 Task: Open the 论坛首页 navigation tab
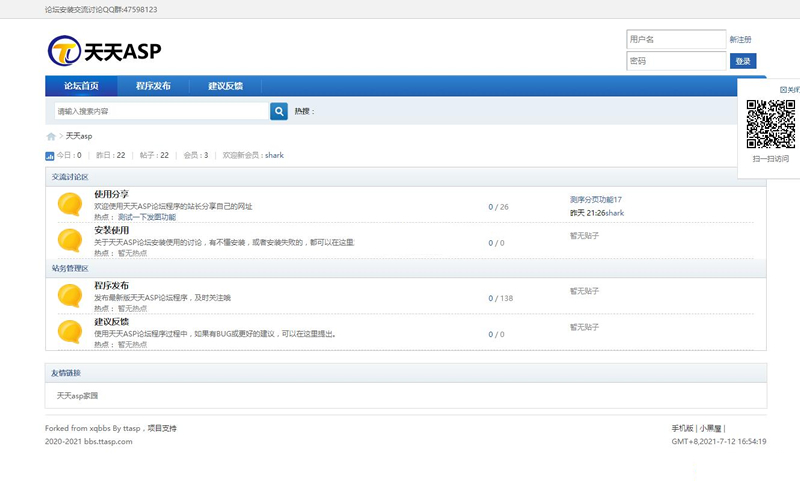[81, 86]
